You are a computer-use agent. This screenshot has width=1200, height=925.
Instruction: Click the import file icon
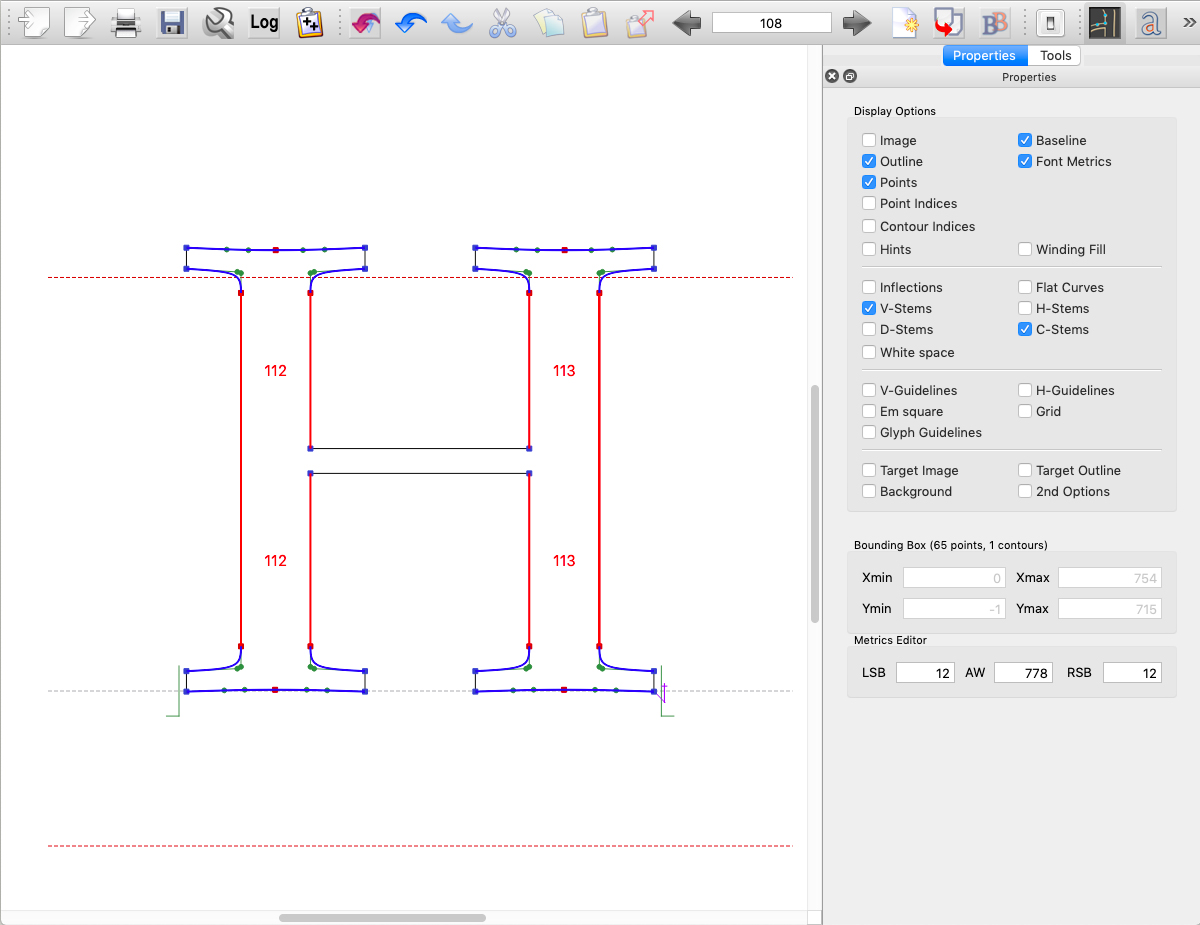[34, 22]
